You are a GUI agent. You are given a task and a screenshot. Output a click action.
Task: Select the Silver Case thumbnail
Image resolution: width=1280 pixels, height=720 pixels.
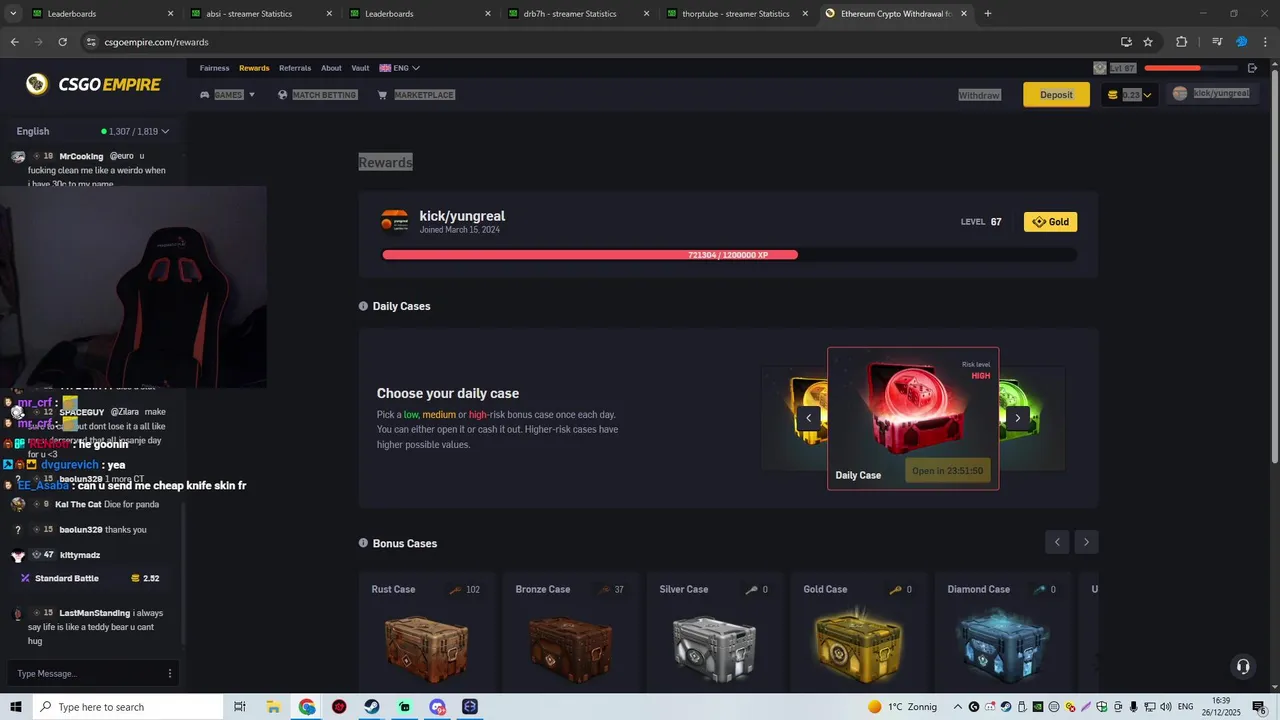point(714,648)
